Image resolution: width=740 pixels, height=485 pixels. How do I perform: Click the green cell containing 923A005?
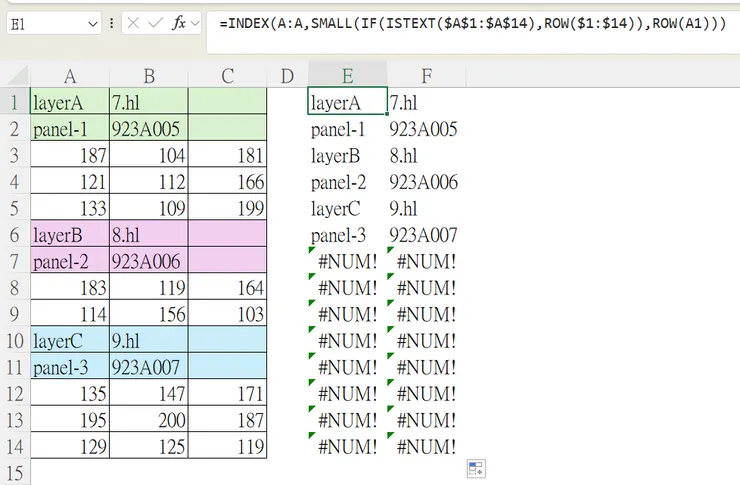click(x=148, y=129)
